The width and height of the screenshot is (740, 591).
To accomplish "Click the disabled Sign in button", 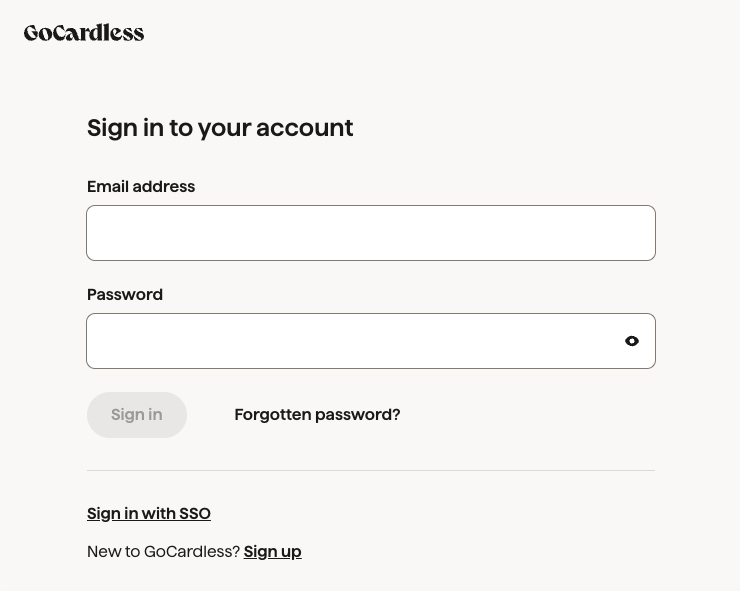I will pos(137,414).
